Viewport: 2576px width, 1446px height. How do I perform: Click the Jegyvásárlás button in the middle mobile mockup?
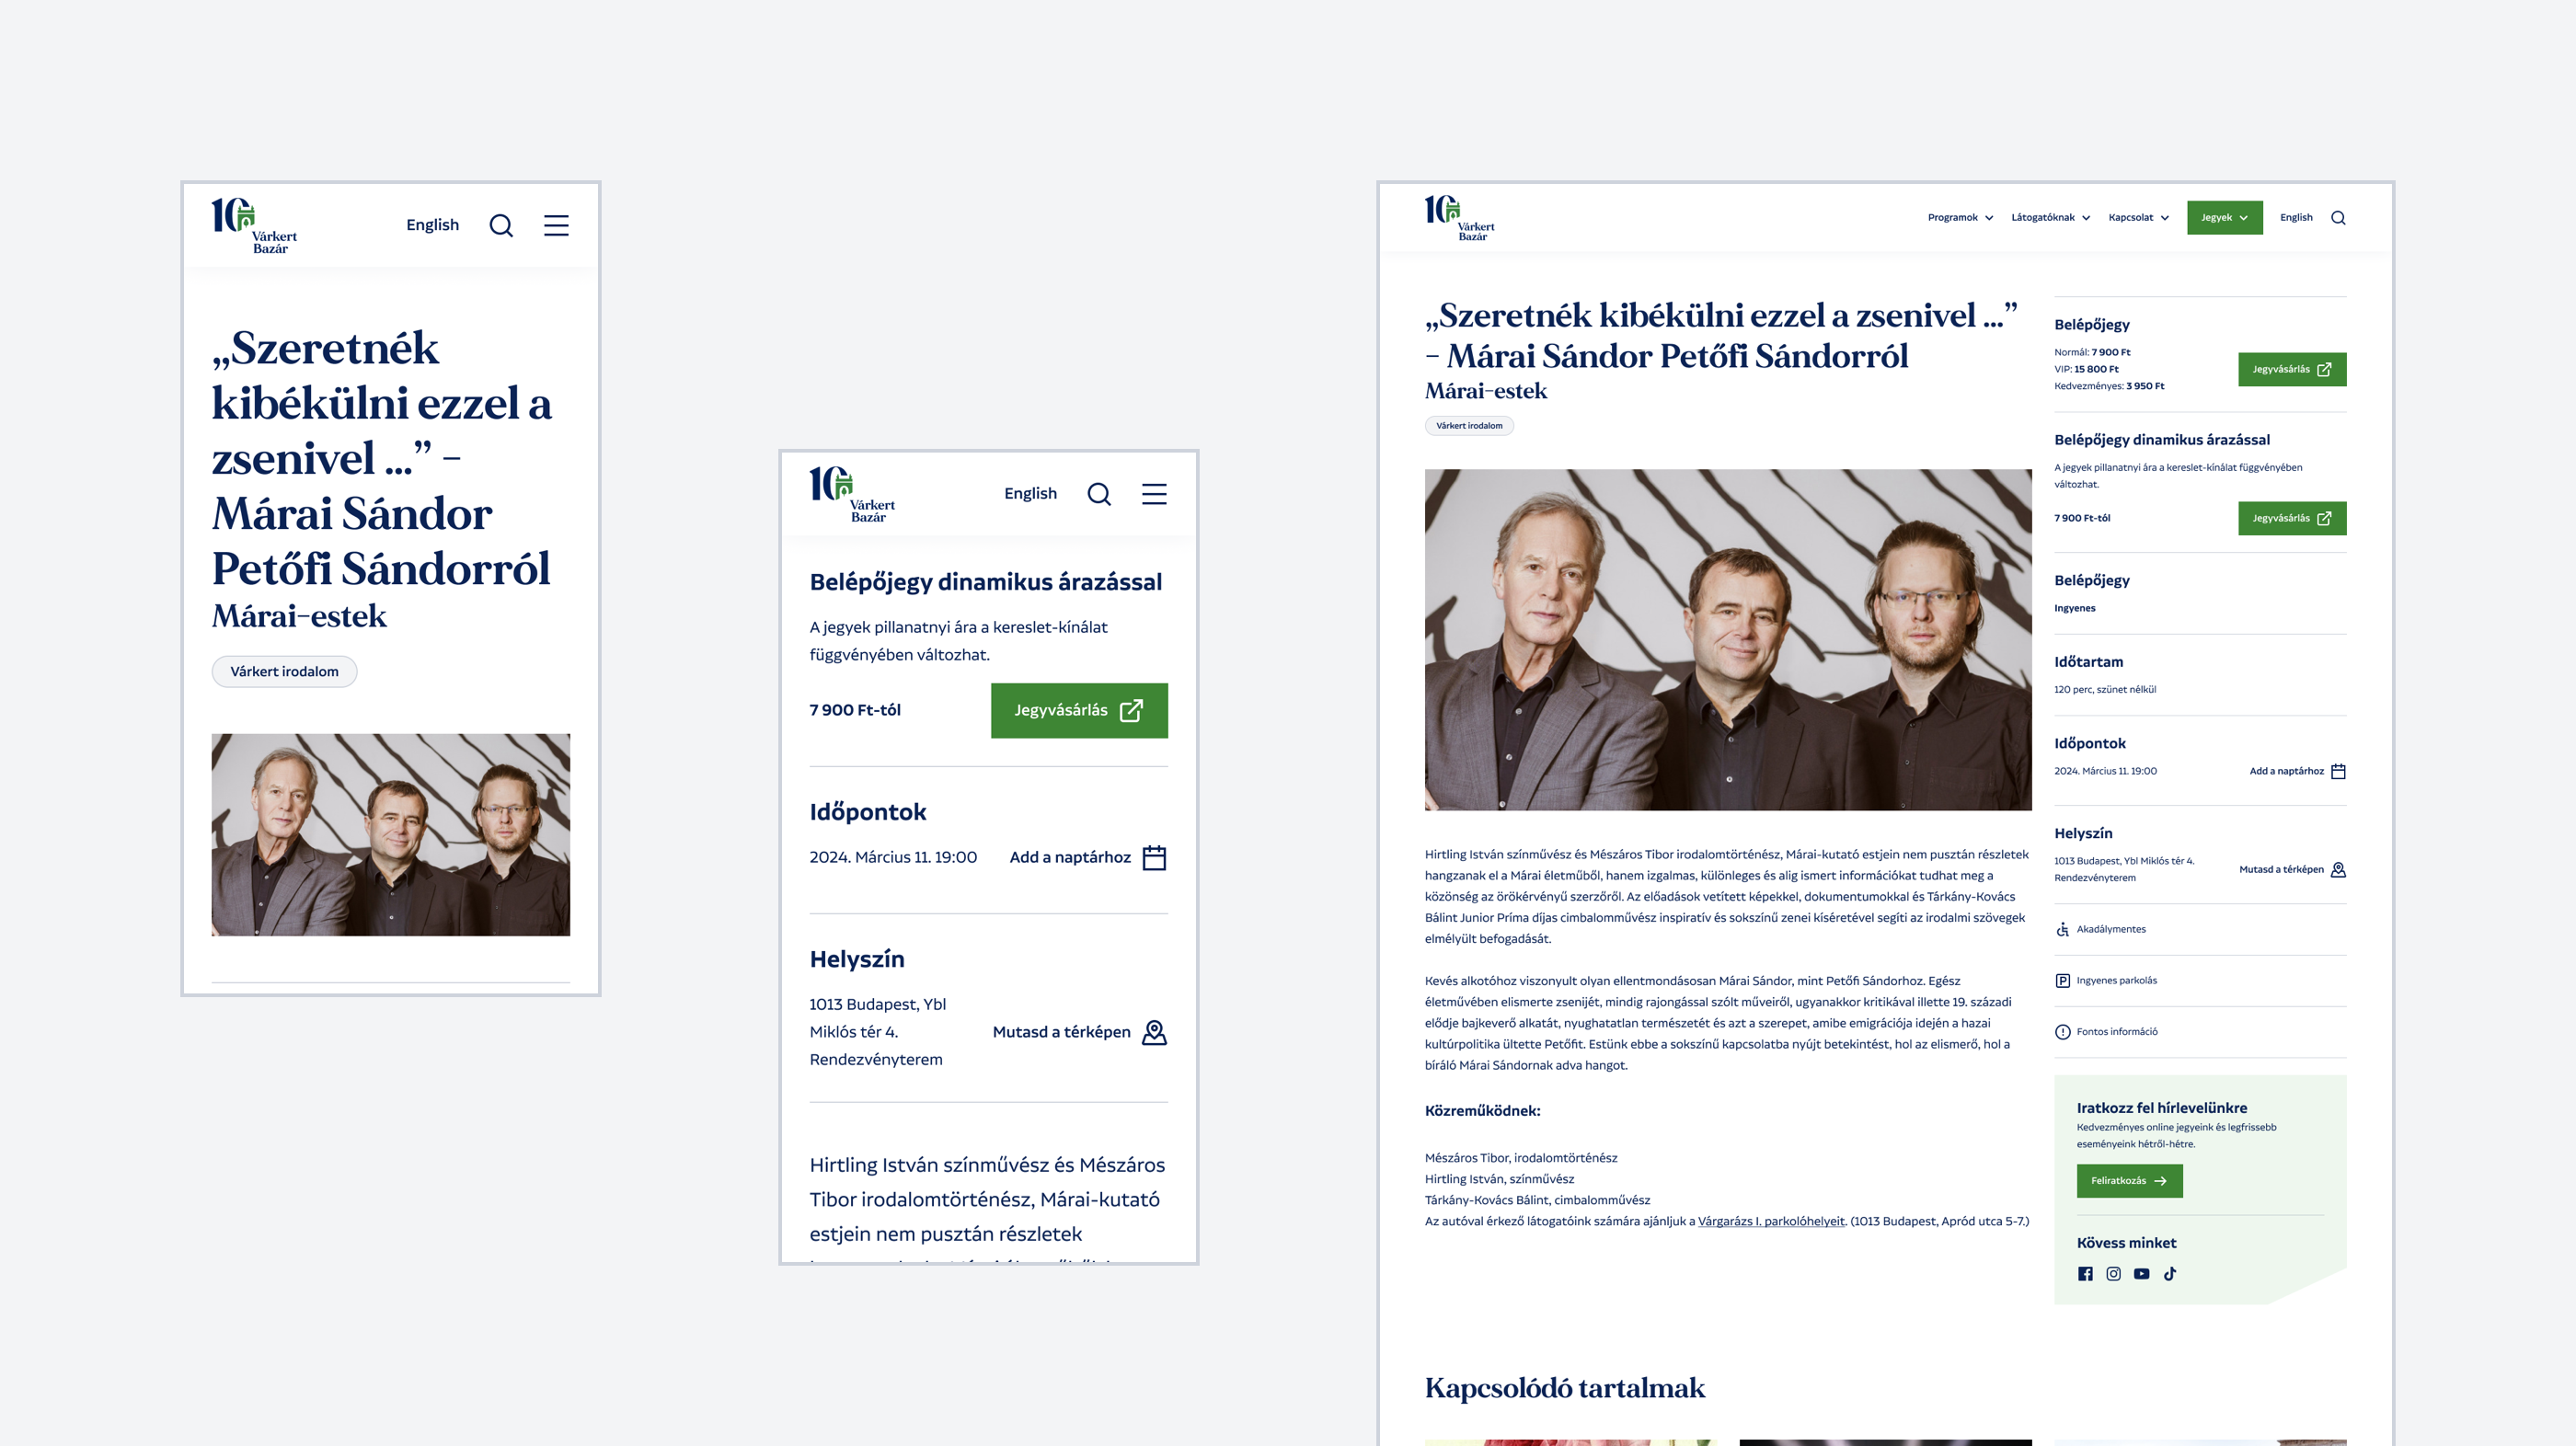coord(1079,711)
